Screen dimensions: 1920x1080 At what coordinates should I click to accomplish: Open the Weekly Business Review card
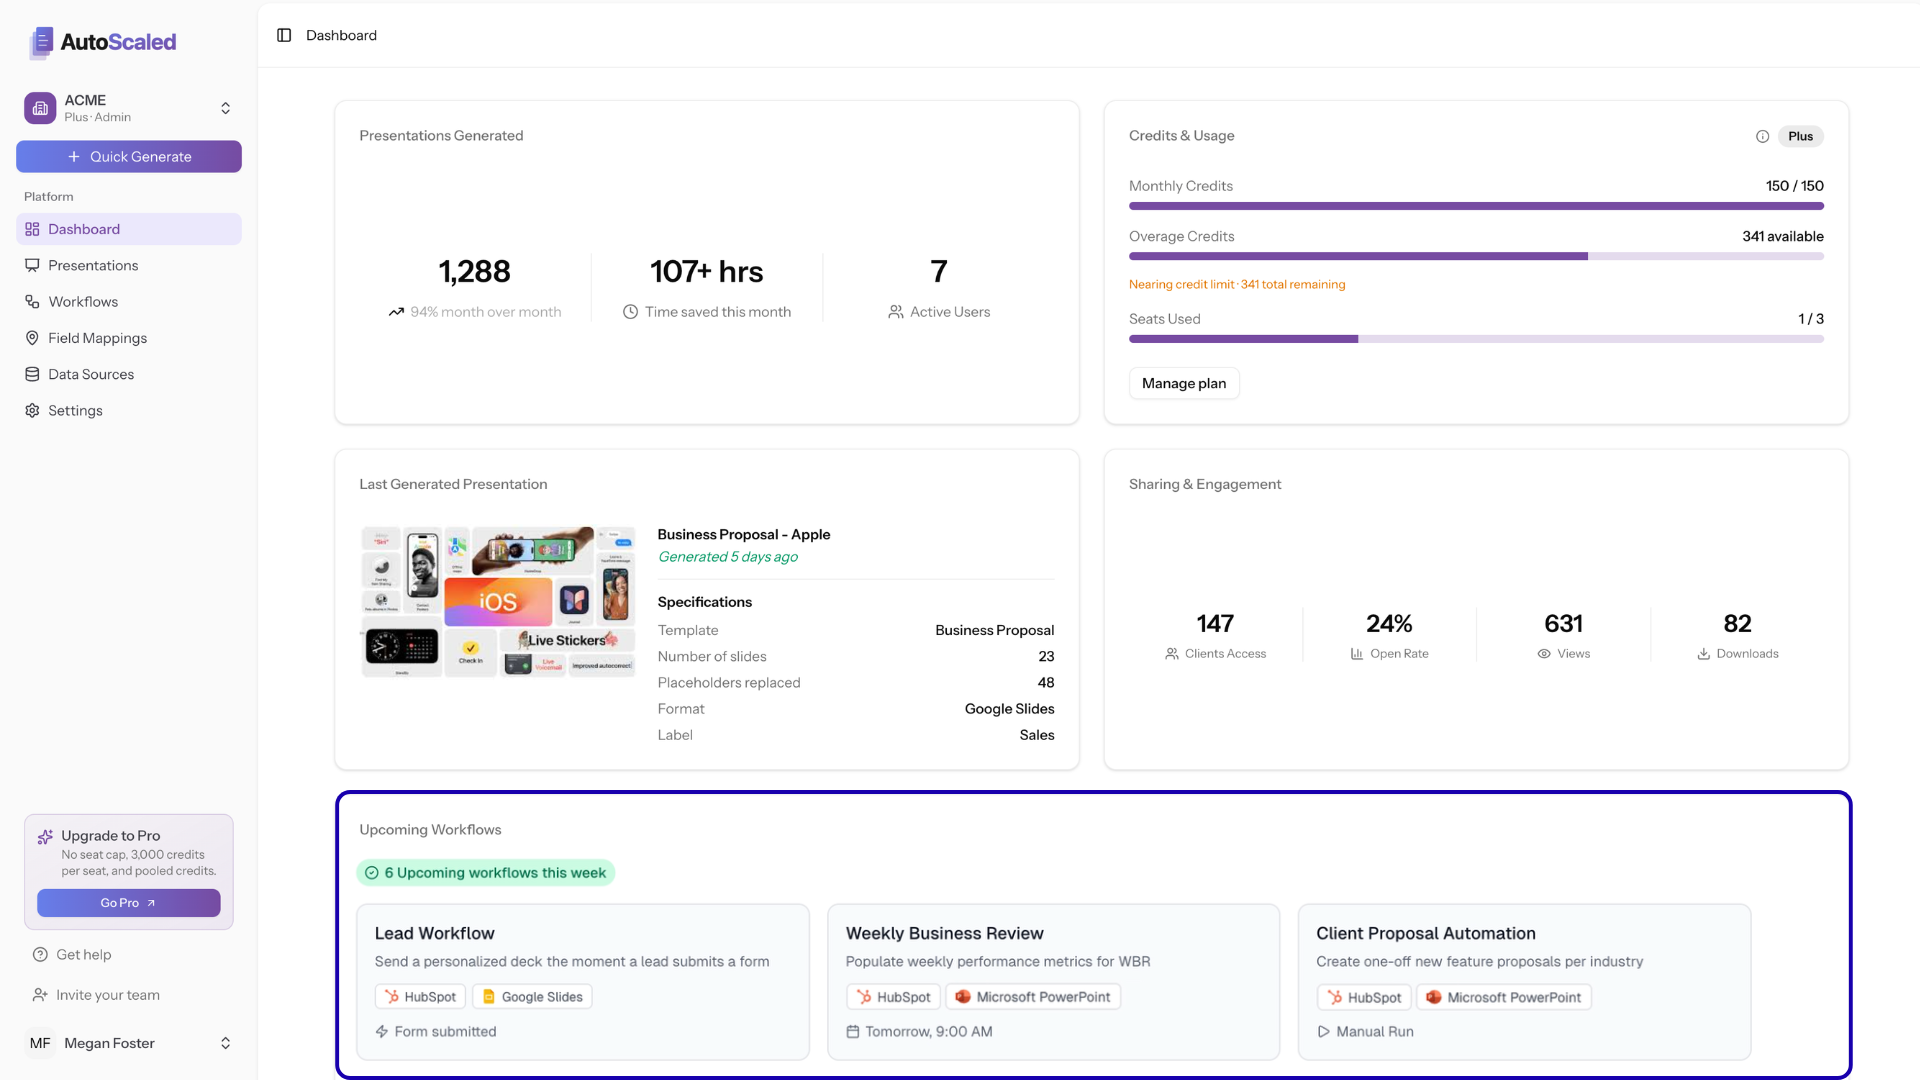click(x=1054, y=982)
